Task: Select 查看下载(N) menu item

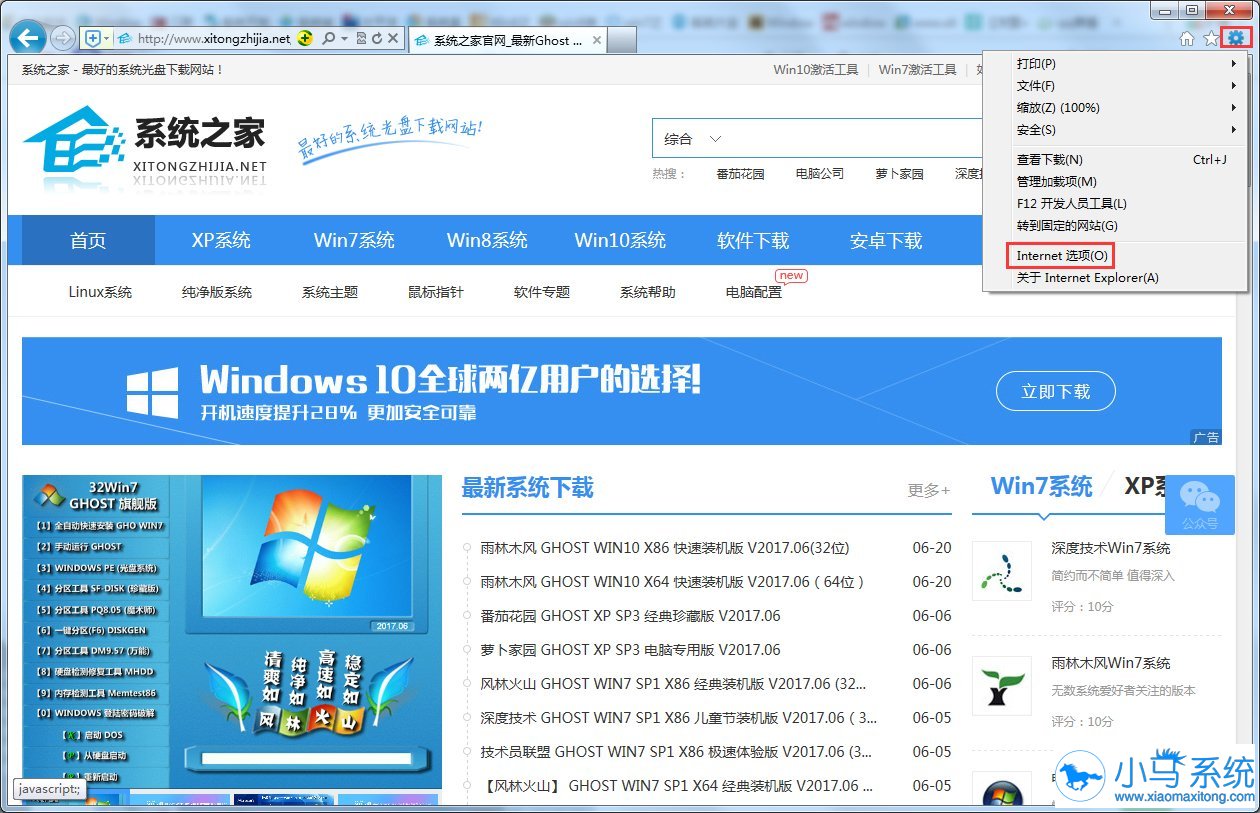Action: pos(1115,160)
